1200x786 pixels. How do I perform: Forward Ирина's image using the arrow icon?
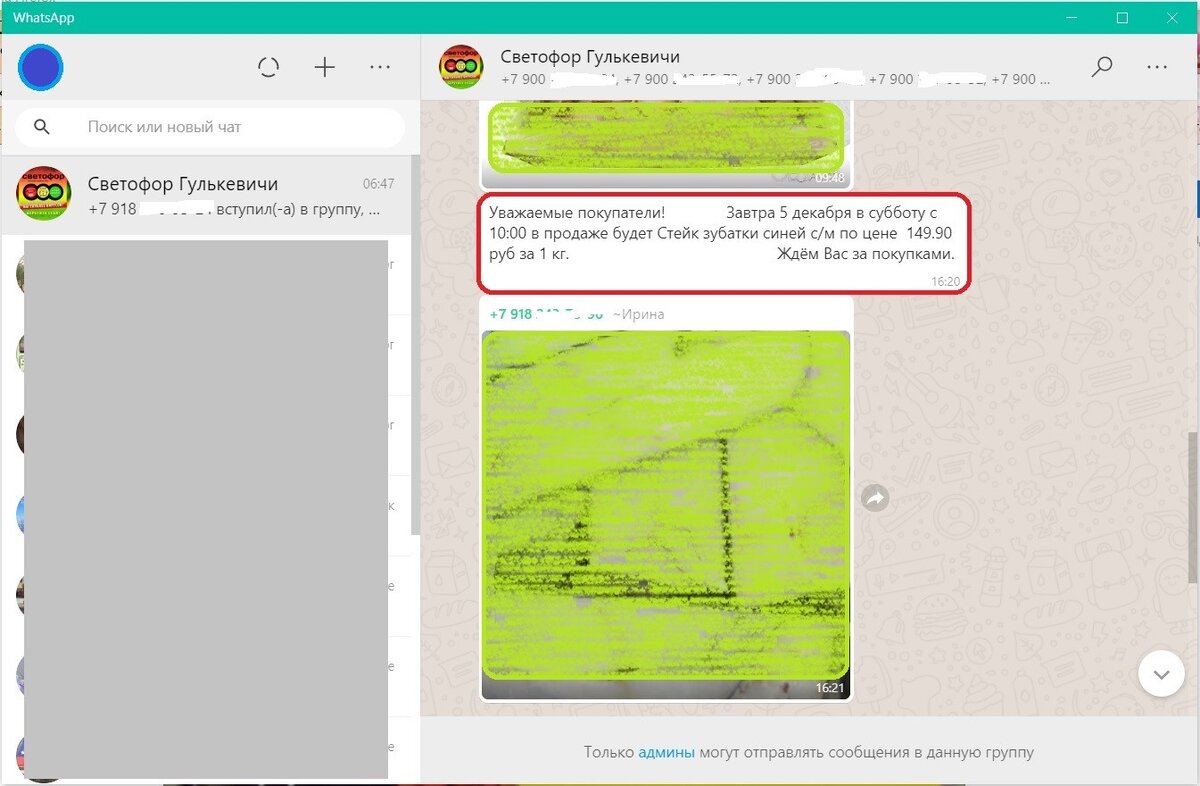click(875, 497)
